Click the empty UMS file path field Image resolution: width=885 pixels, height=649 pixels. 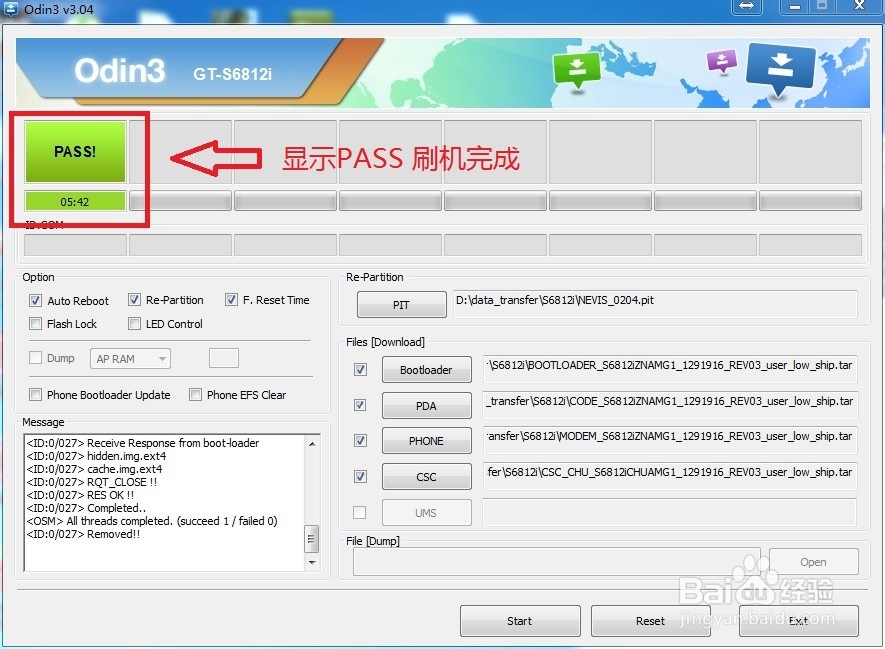coord(670,512)
